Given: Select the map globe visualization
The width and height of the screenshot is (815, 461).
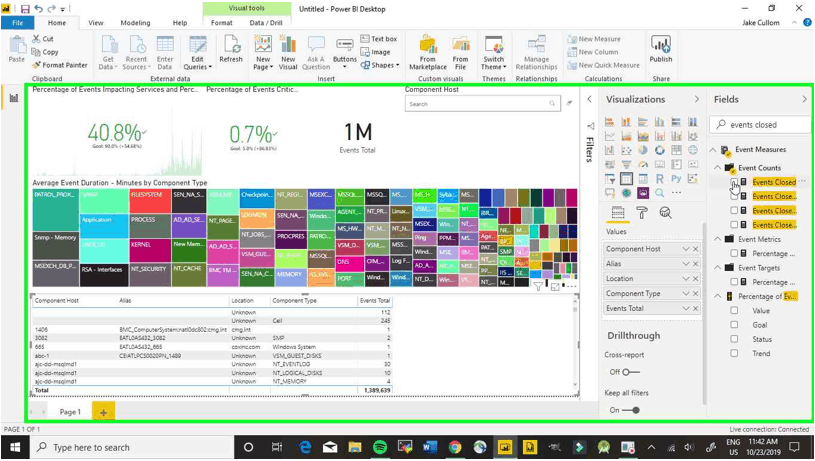Looking at the screenshot, I should click(x=693, y=150).
